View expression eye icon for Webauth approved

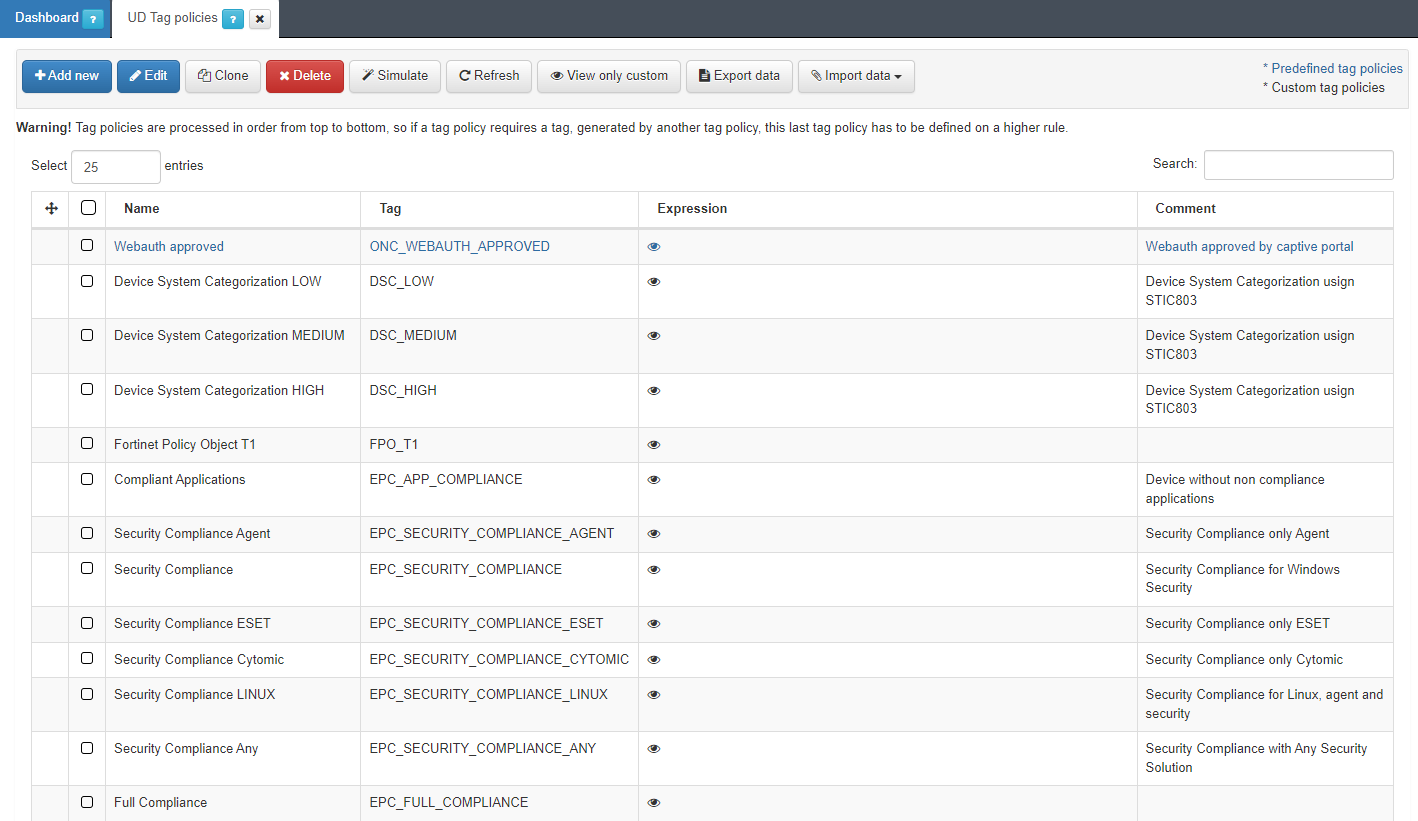(x=654, y=247)
